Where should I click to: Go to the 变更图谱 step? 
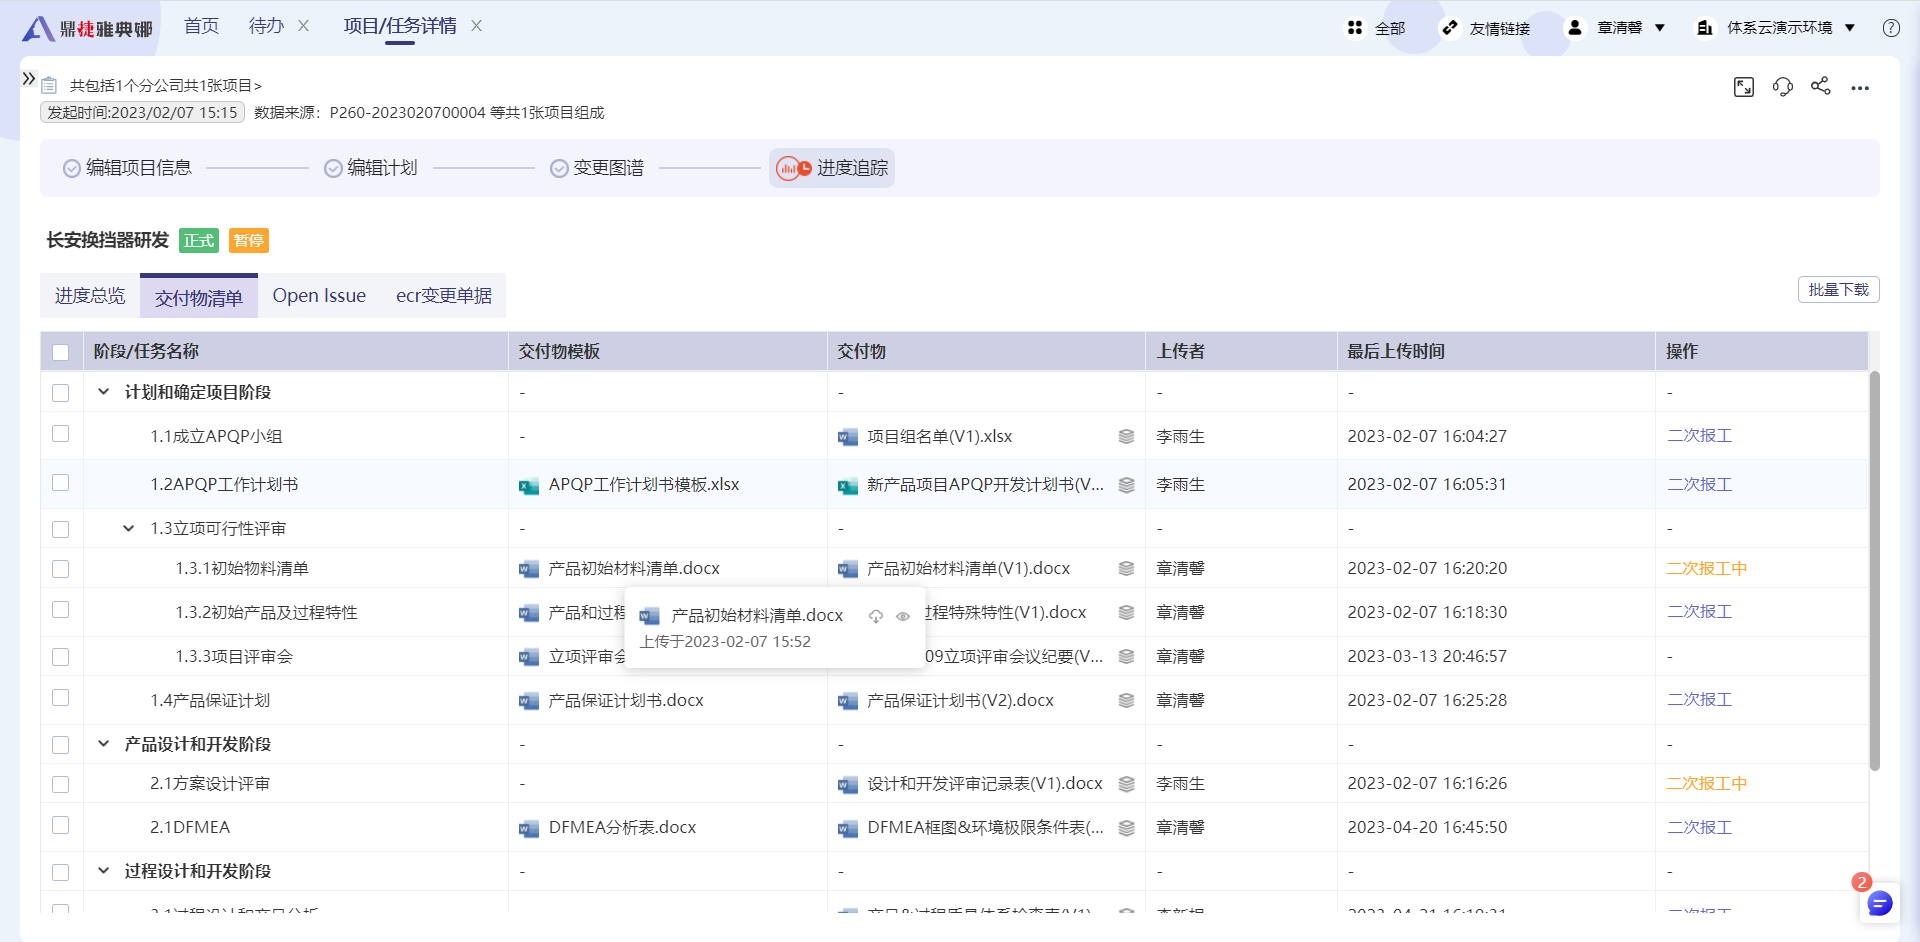[597, 168]
